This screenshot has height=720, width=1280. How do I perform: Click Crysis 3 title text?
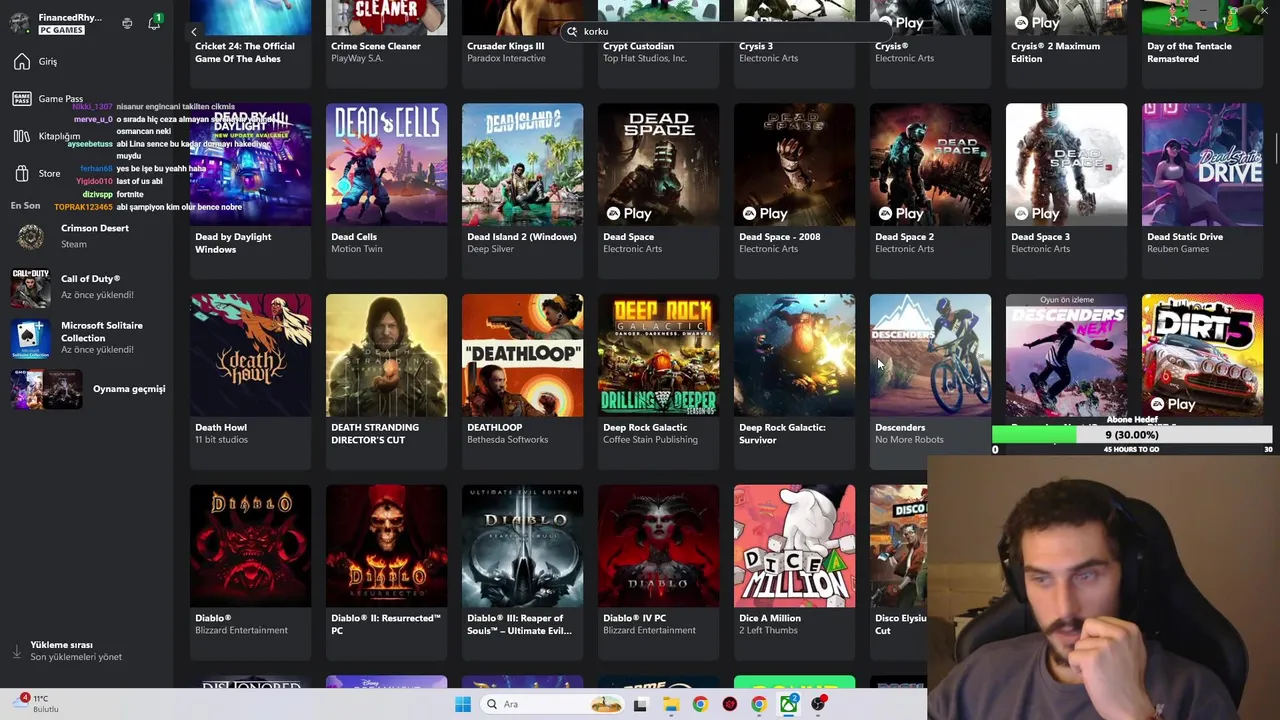[755, 46]
